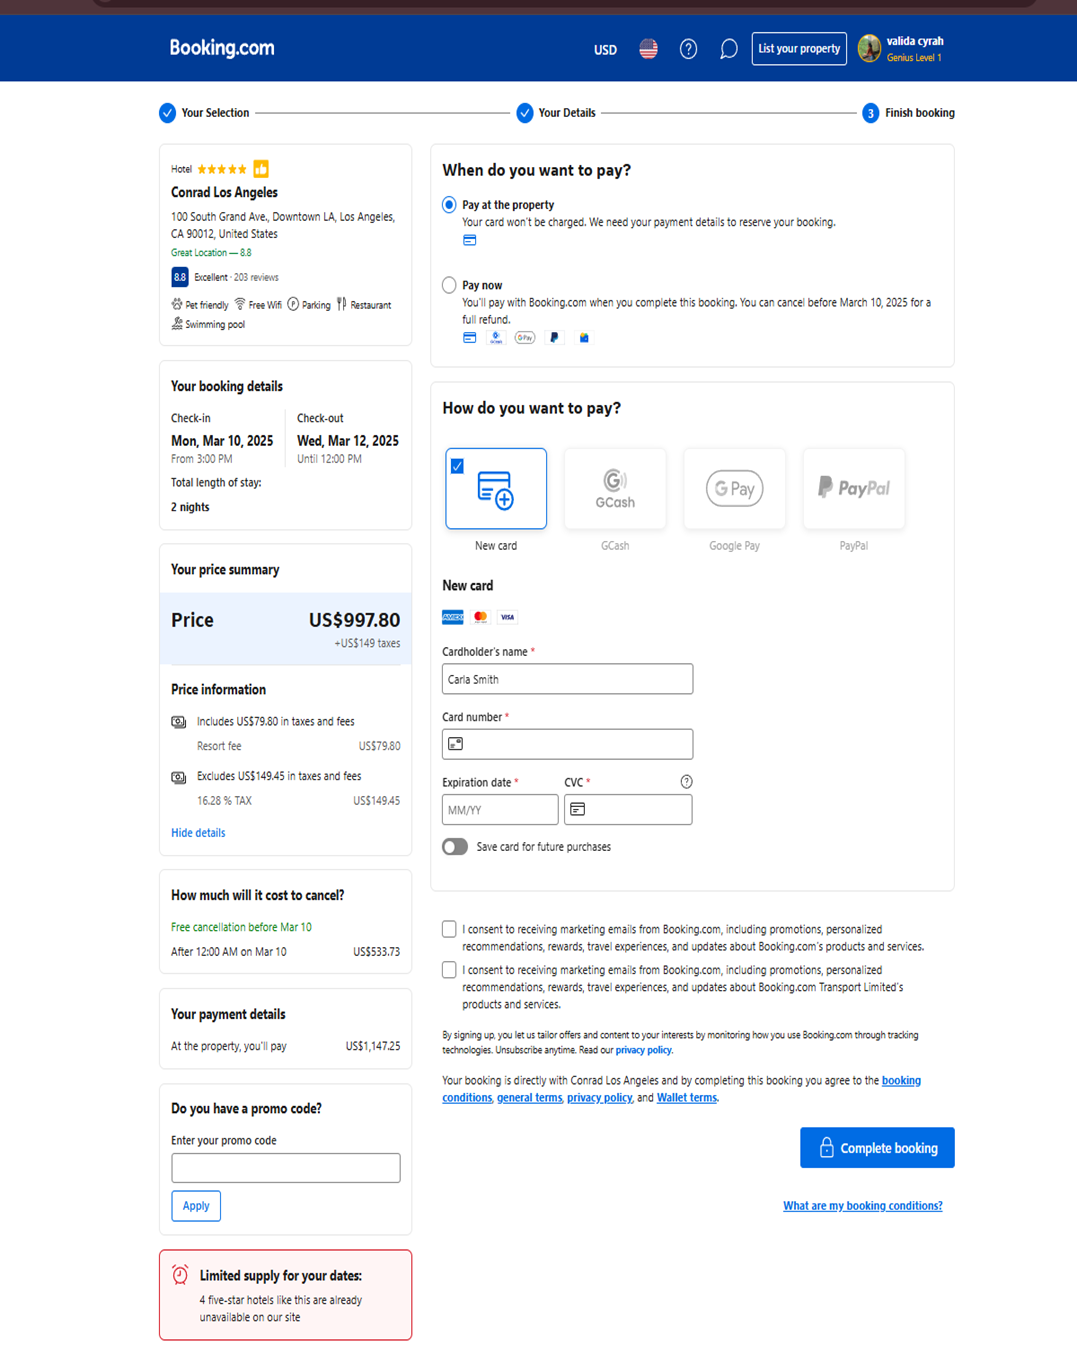Select the Pay now radio button
This screenshot has height=1348, width=1077.
[449, 285]
